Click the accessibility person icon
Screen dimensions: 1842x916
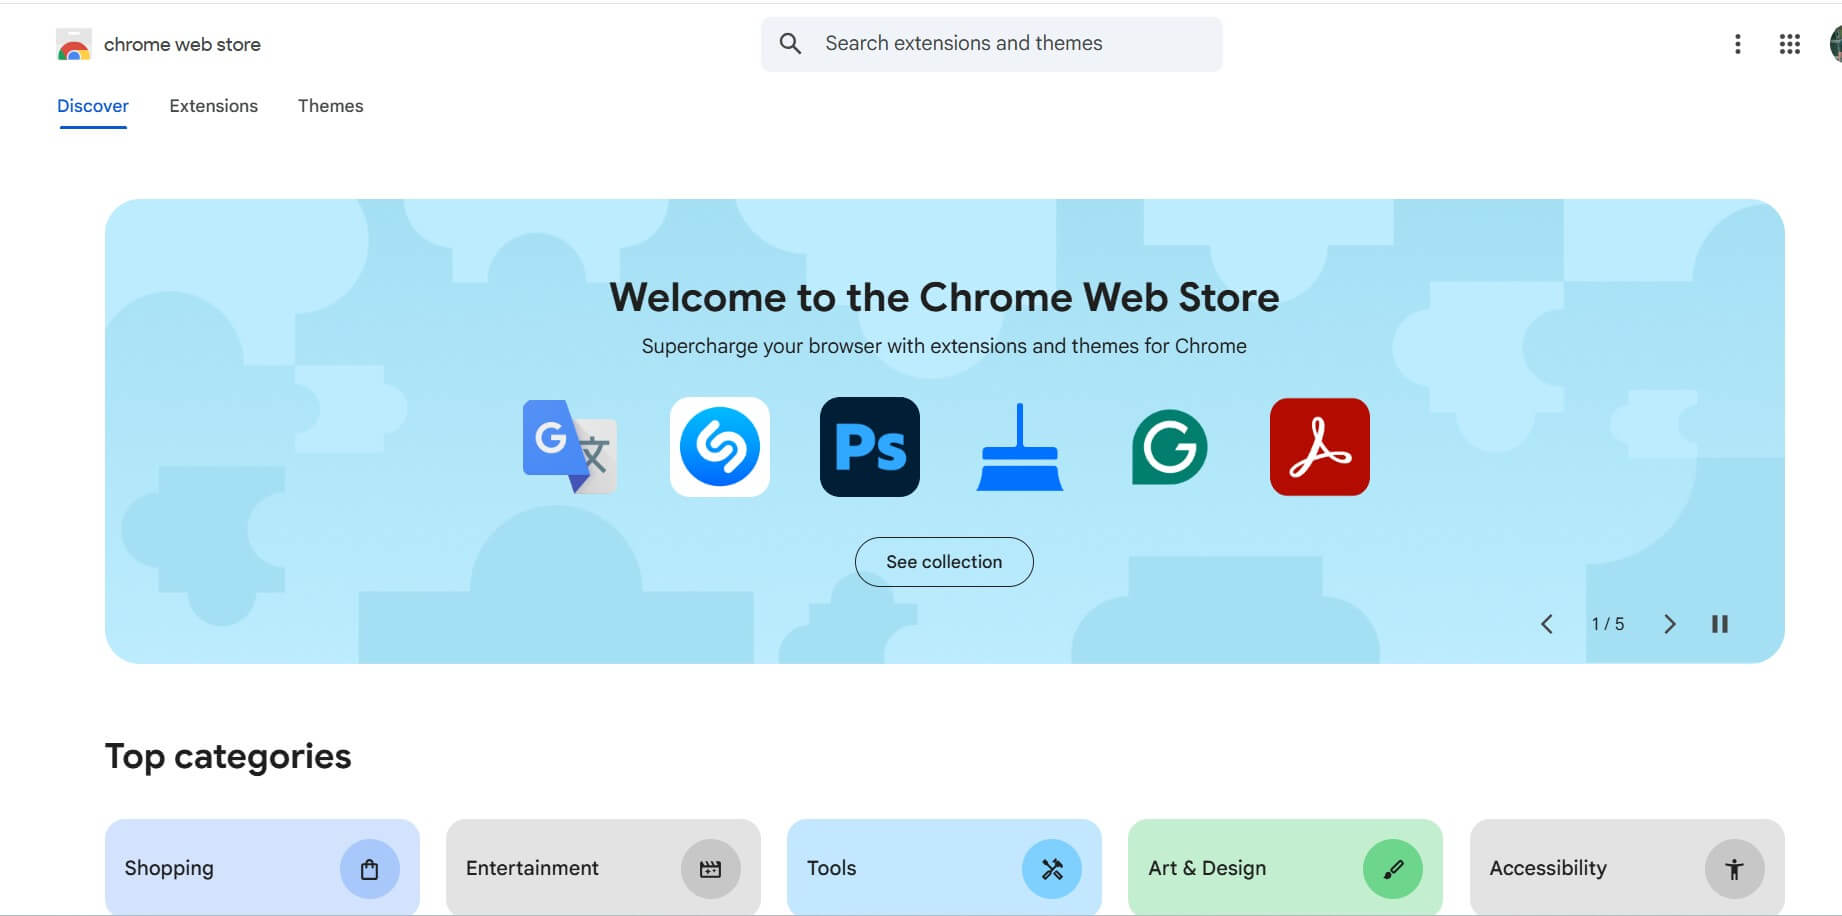1735,869
